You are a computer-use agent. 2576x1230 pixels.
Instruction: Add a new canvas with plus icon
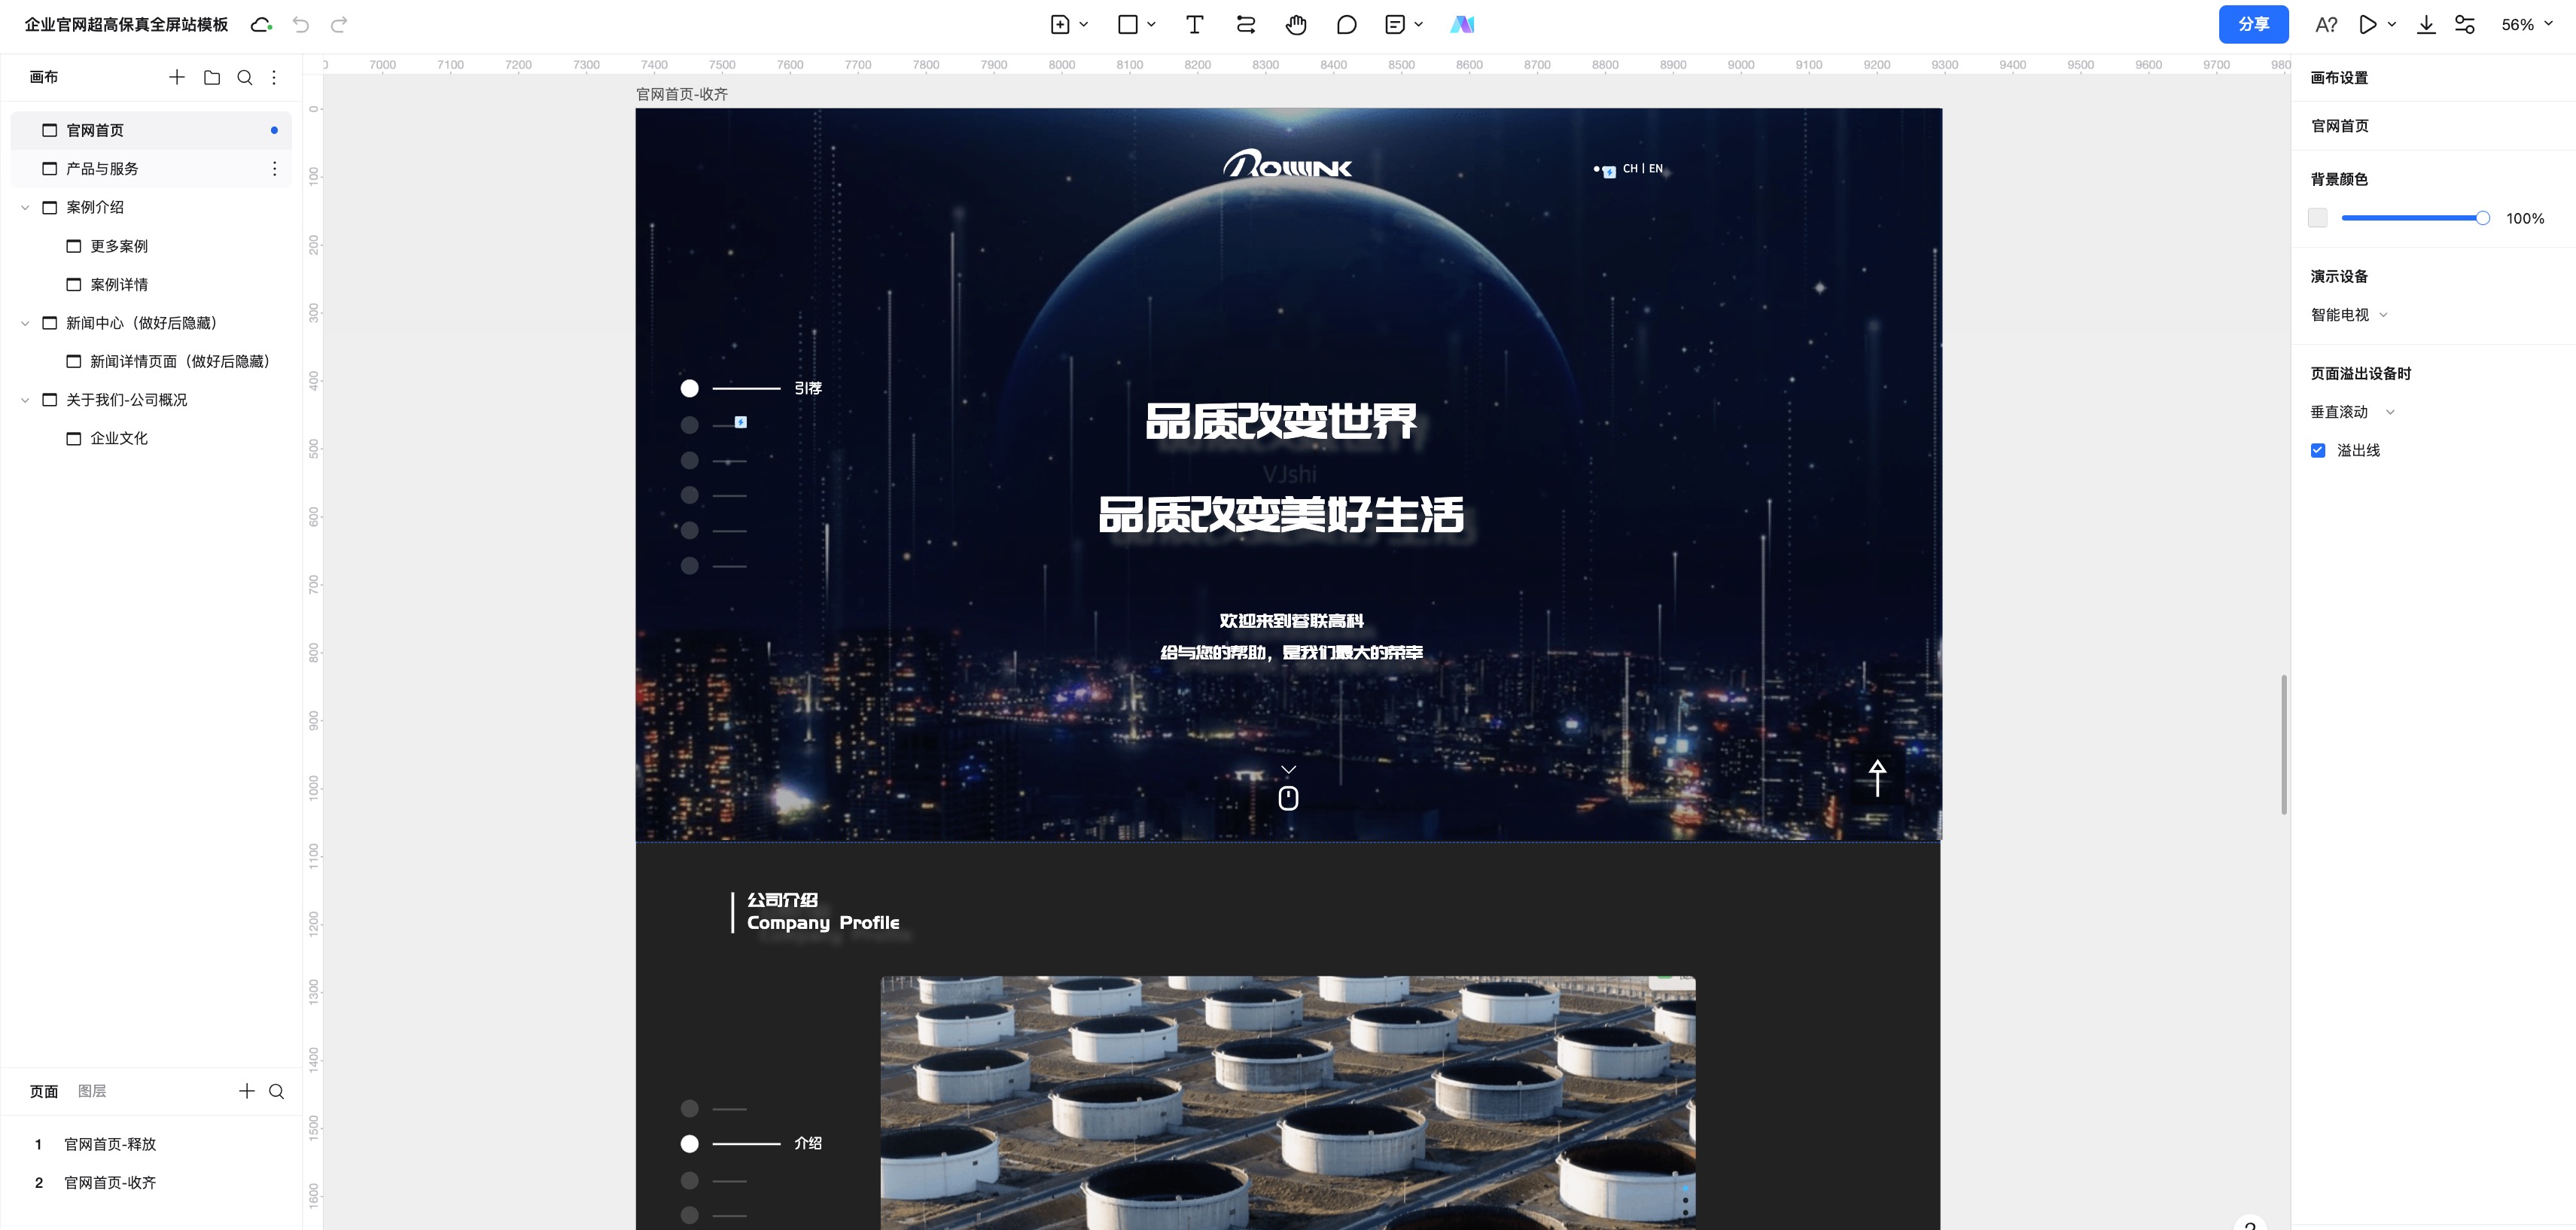pos(177,77)
